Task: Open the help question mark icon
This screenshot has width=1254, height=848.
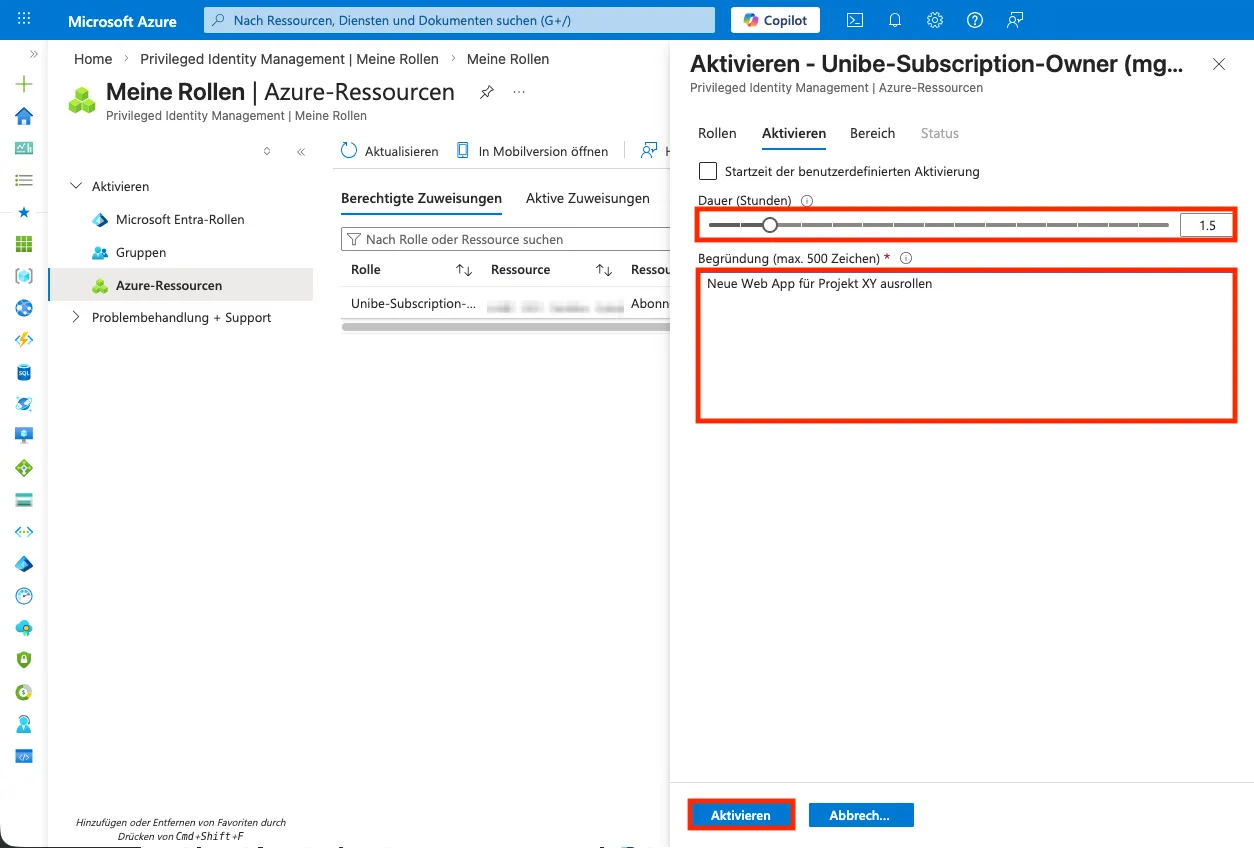Action: [x=975, y=20]
